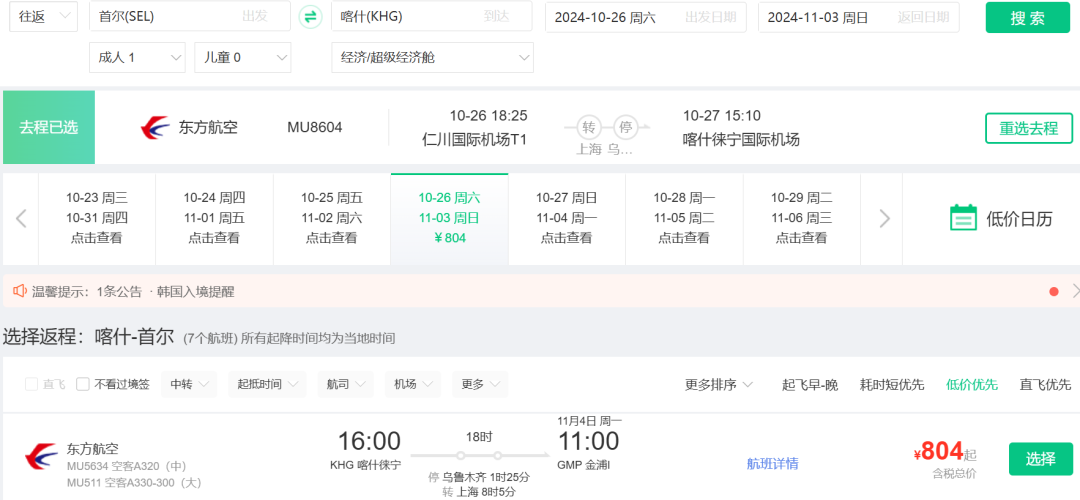
Task: Click the green 搜索 button
Action: (x=1027, y=18)
